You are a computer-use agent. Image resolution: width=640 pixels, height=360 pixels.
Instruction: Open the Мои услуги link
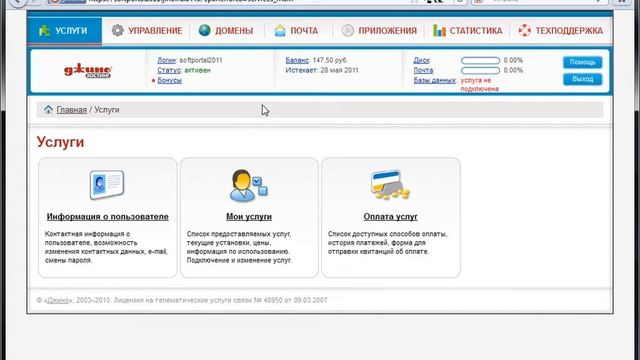point(249,217)
